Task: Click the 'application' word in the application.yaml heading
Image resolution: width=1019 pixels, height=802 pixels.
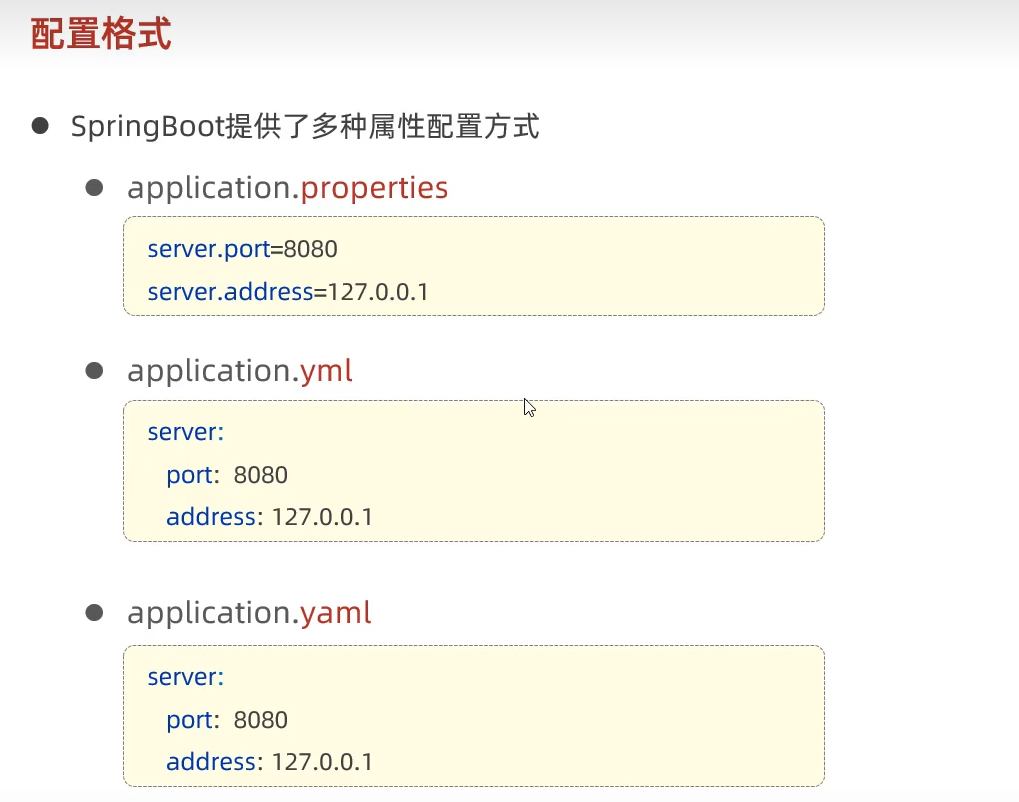Action: point(209,614)
